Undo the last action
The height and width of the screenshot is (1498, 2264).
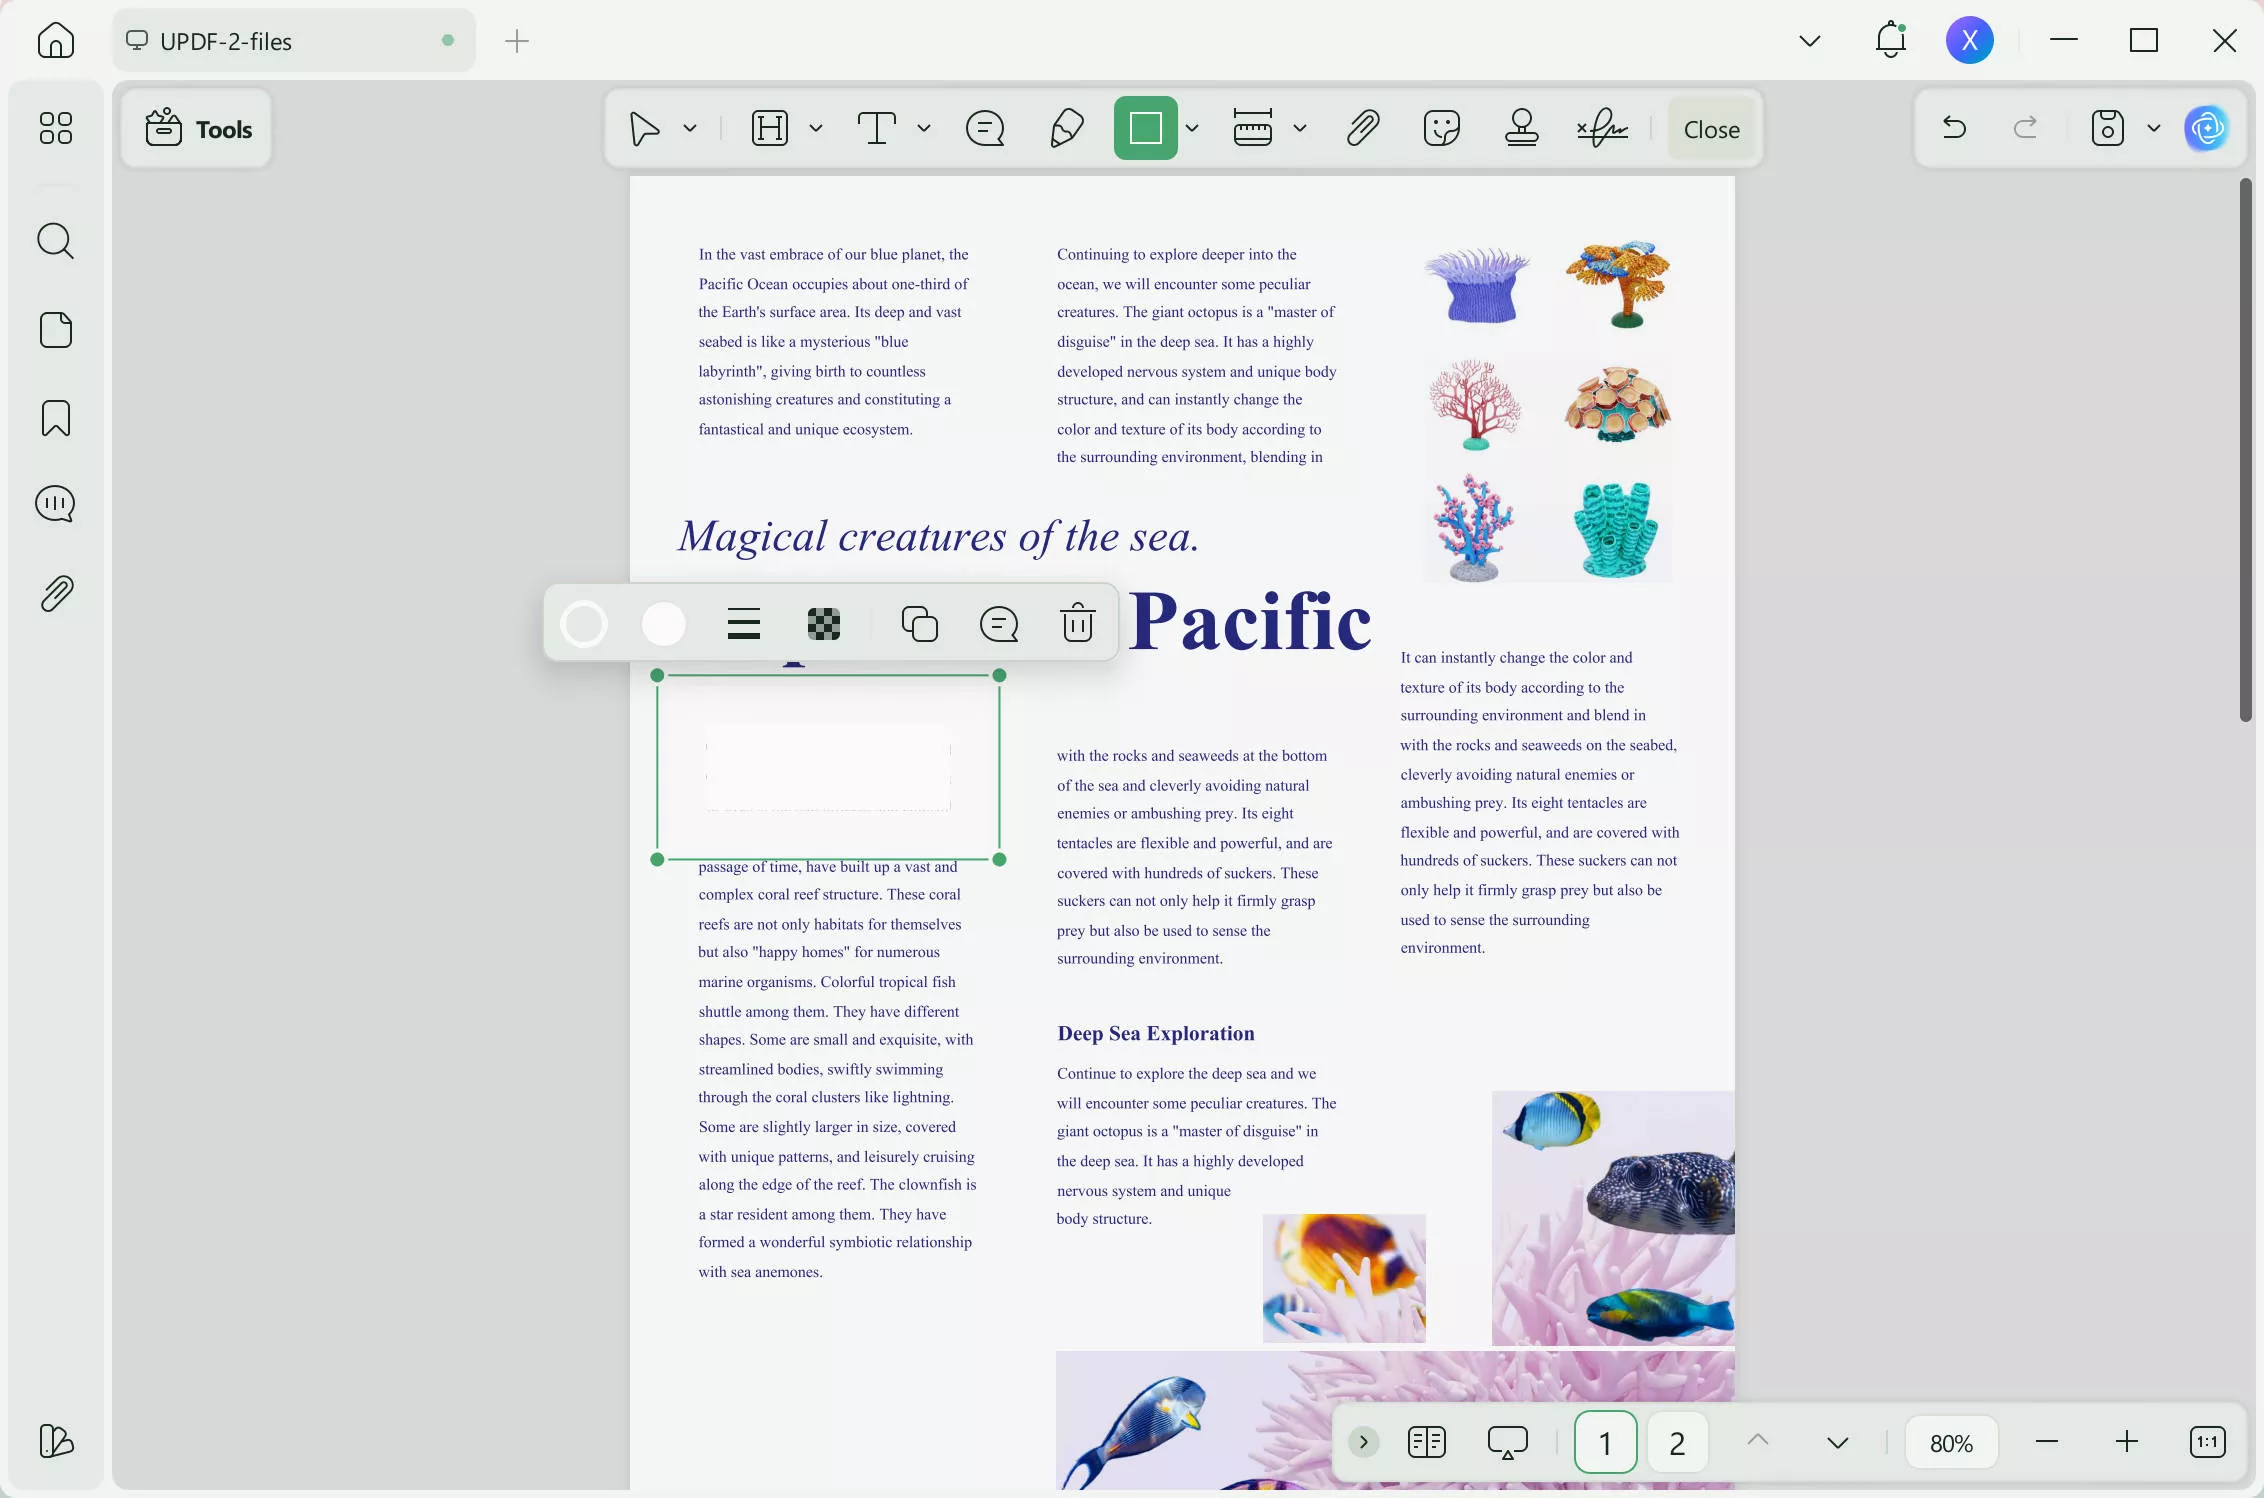pos(1952,128)
